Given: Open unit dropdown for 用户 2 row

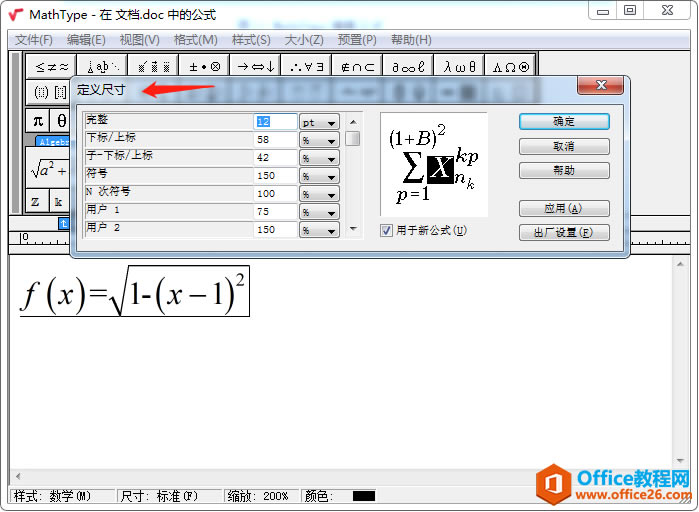Looking at the screenshot, I should 319,230.
